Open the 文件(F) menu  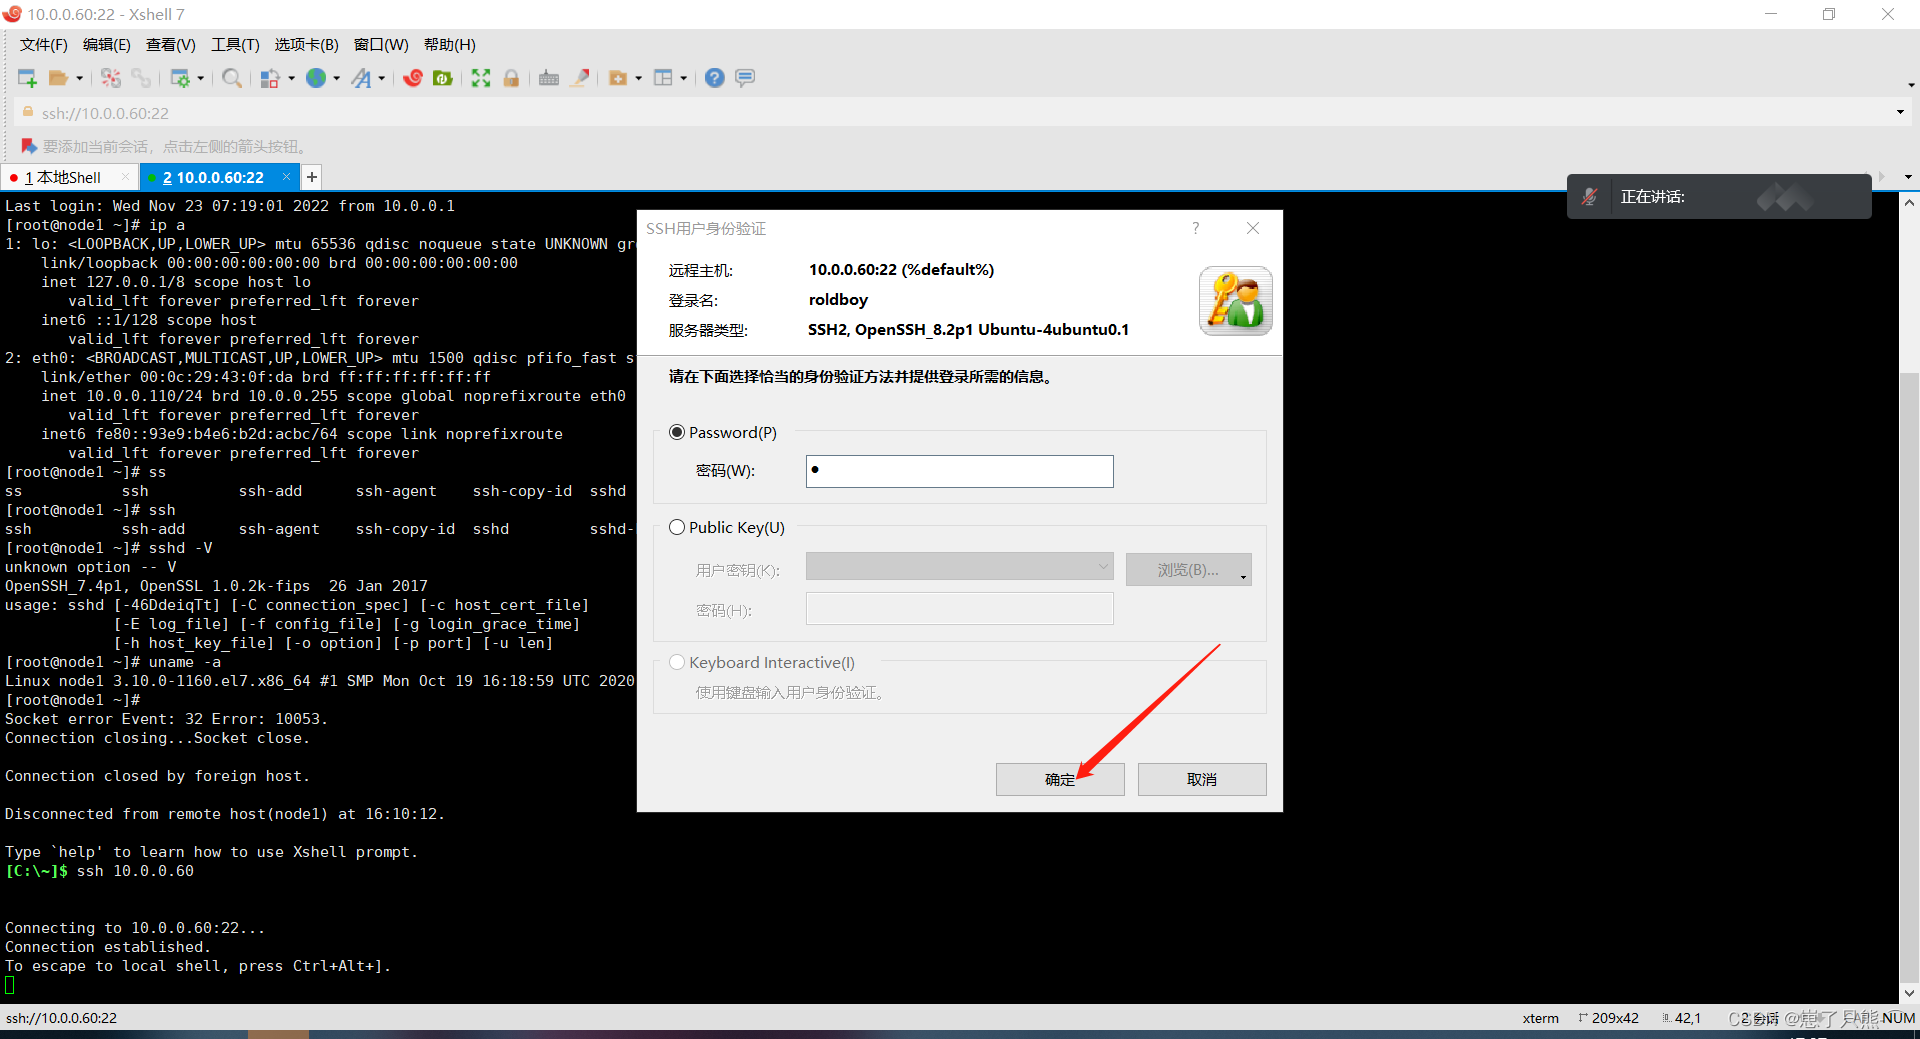click(x=44, y=45)
